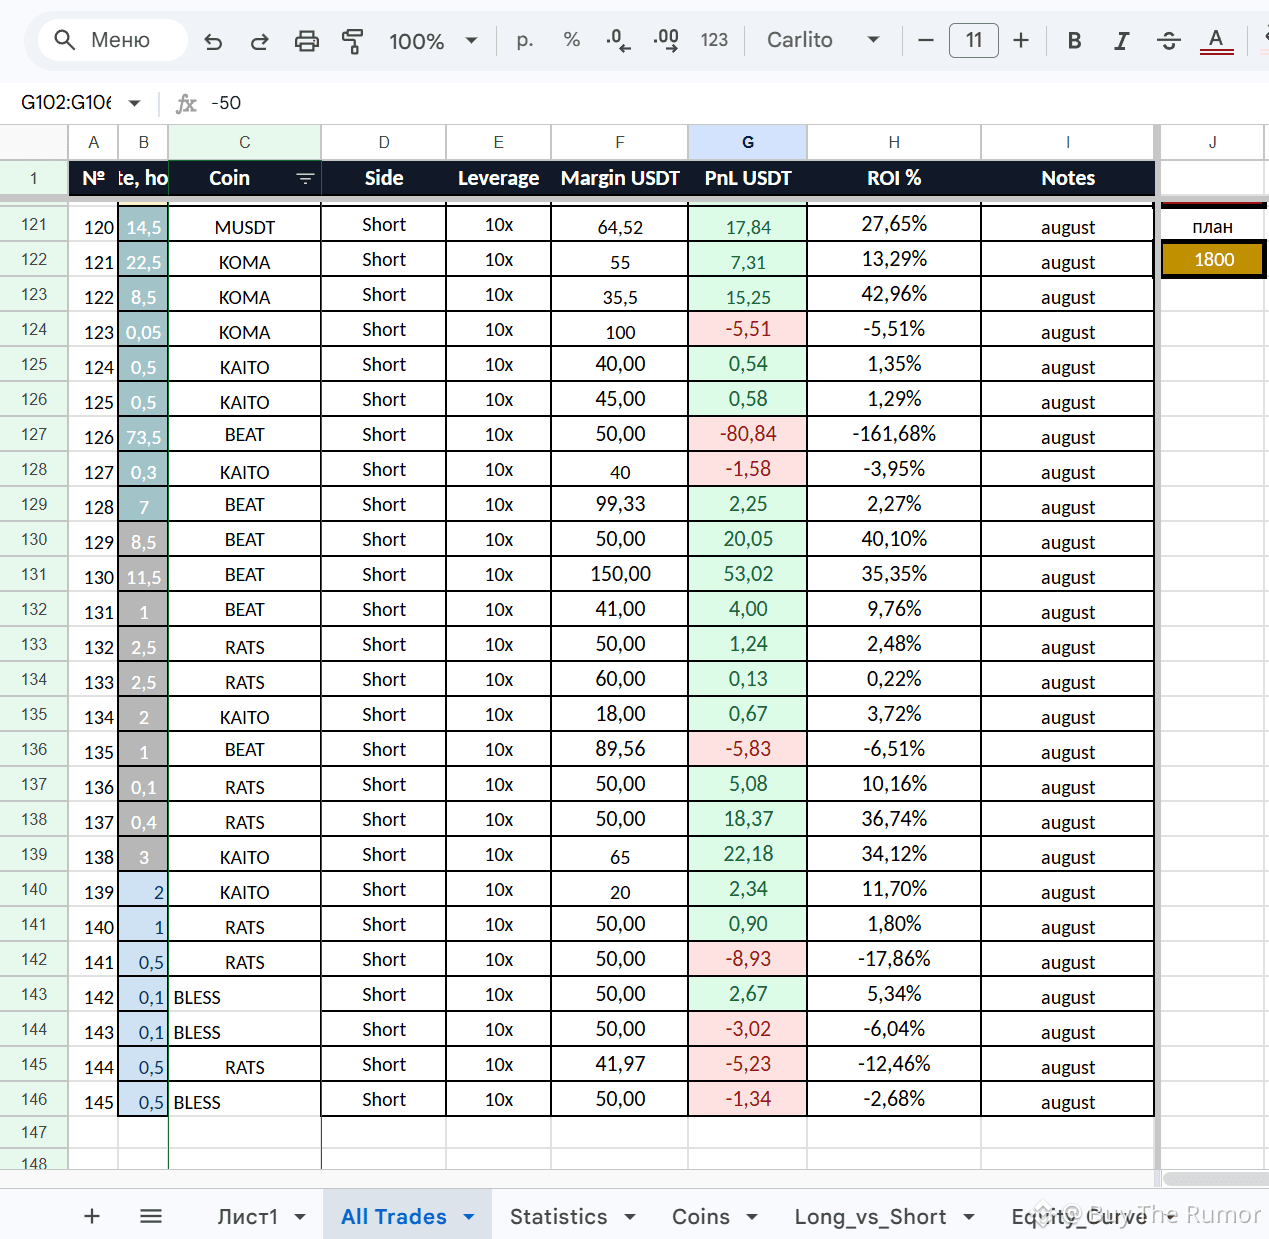This screenshot has height=1239, width=1269.
Task: Click the Print icon
Action: coord(307,41)
